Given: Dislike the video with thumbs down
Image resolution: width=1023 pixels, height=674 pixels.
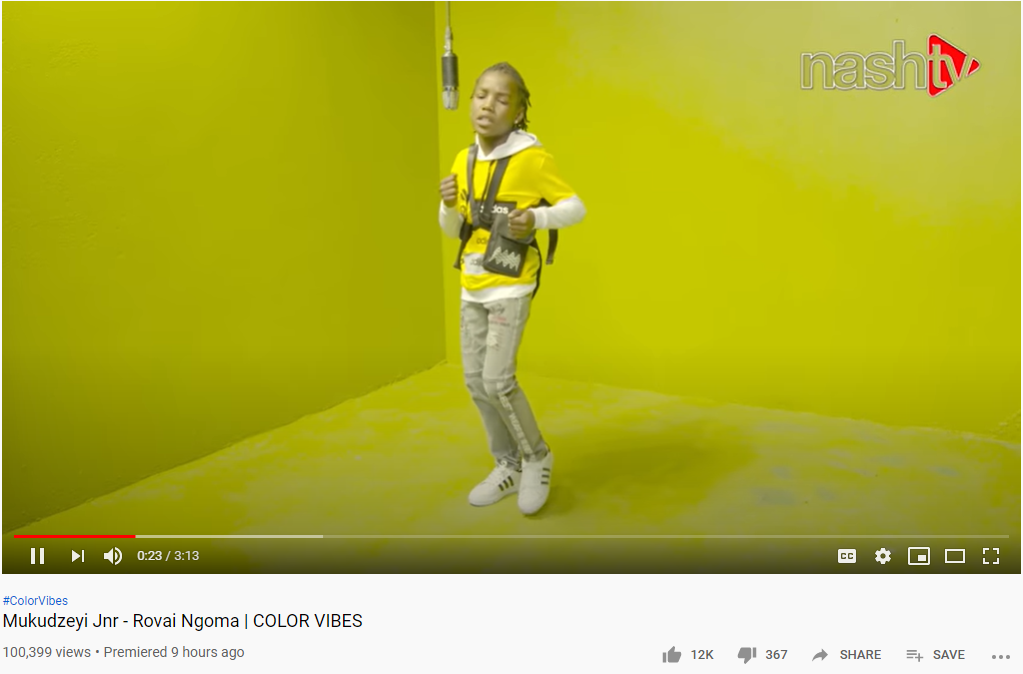Looking at the screenshot, I should (x=746, y=654).
